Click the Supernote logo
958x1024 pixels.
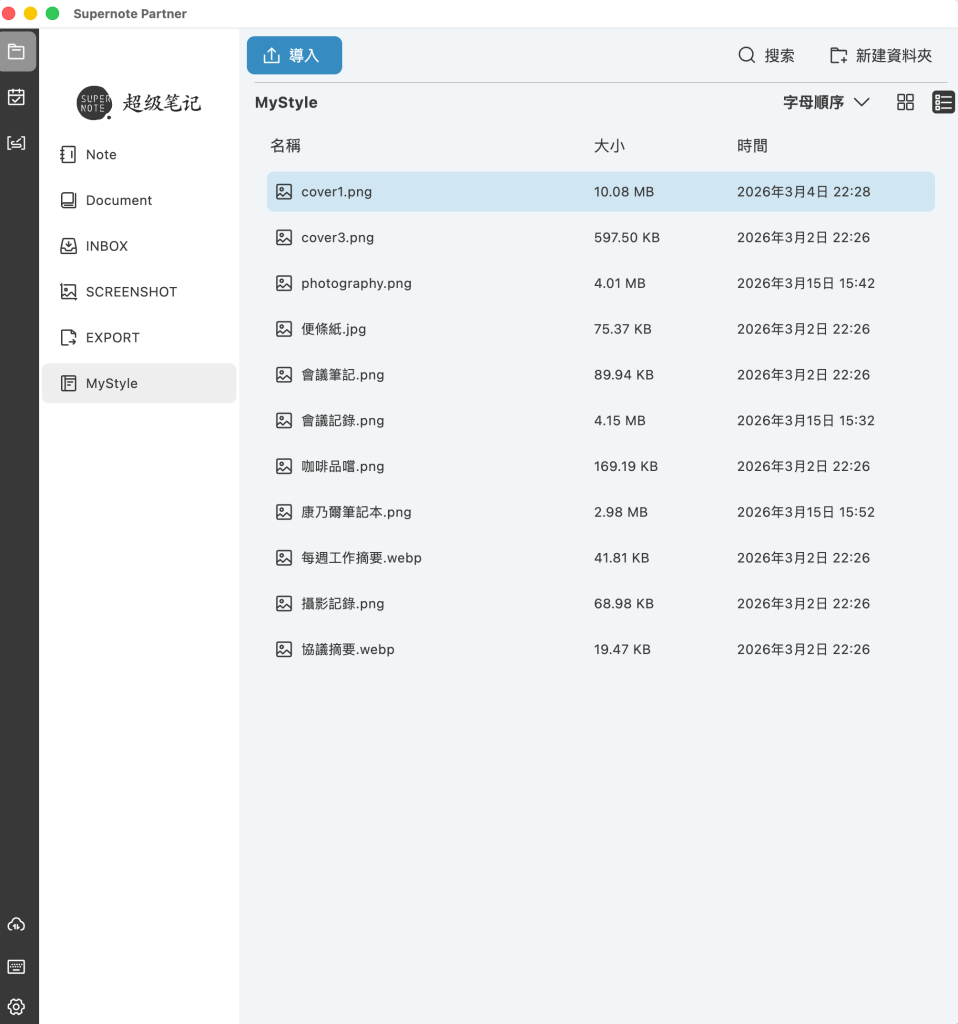(x=138, y=103)
